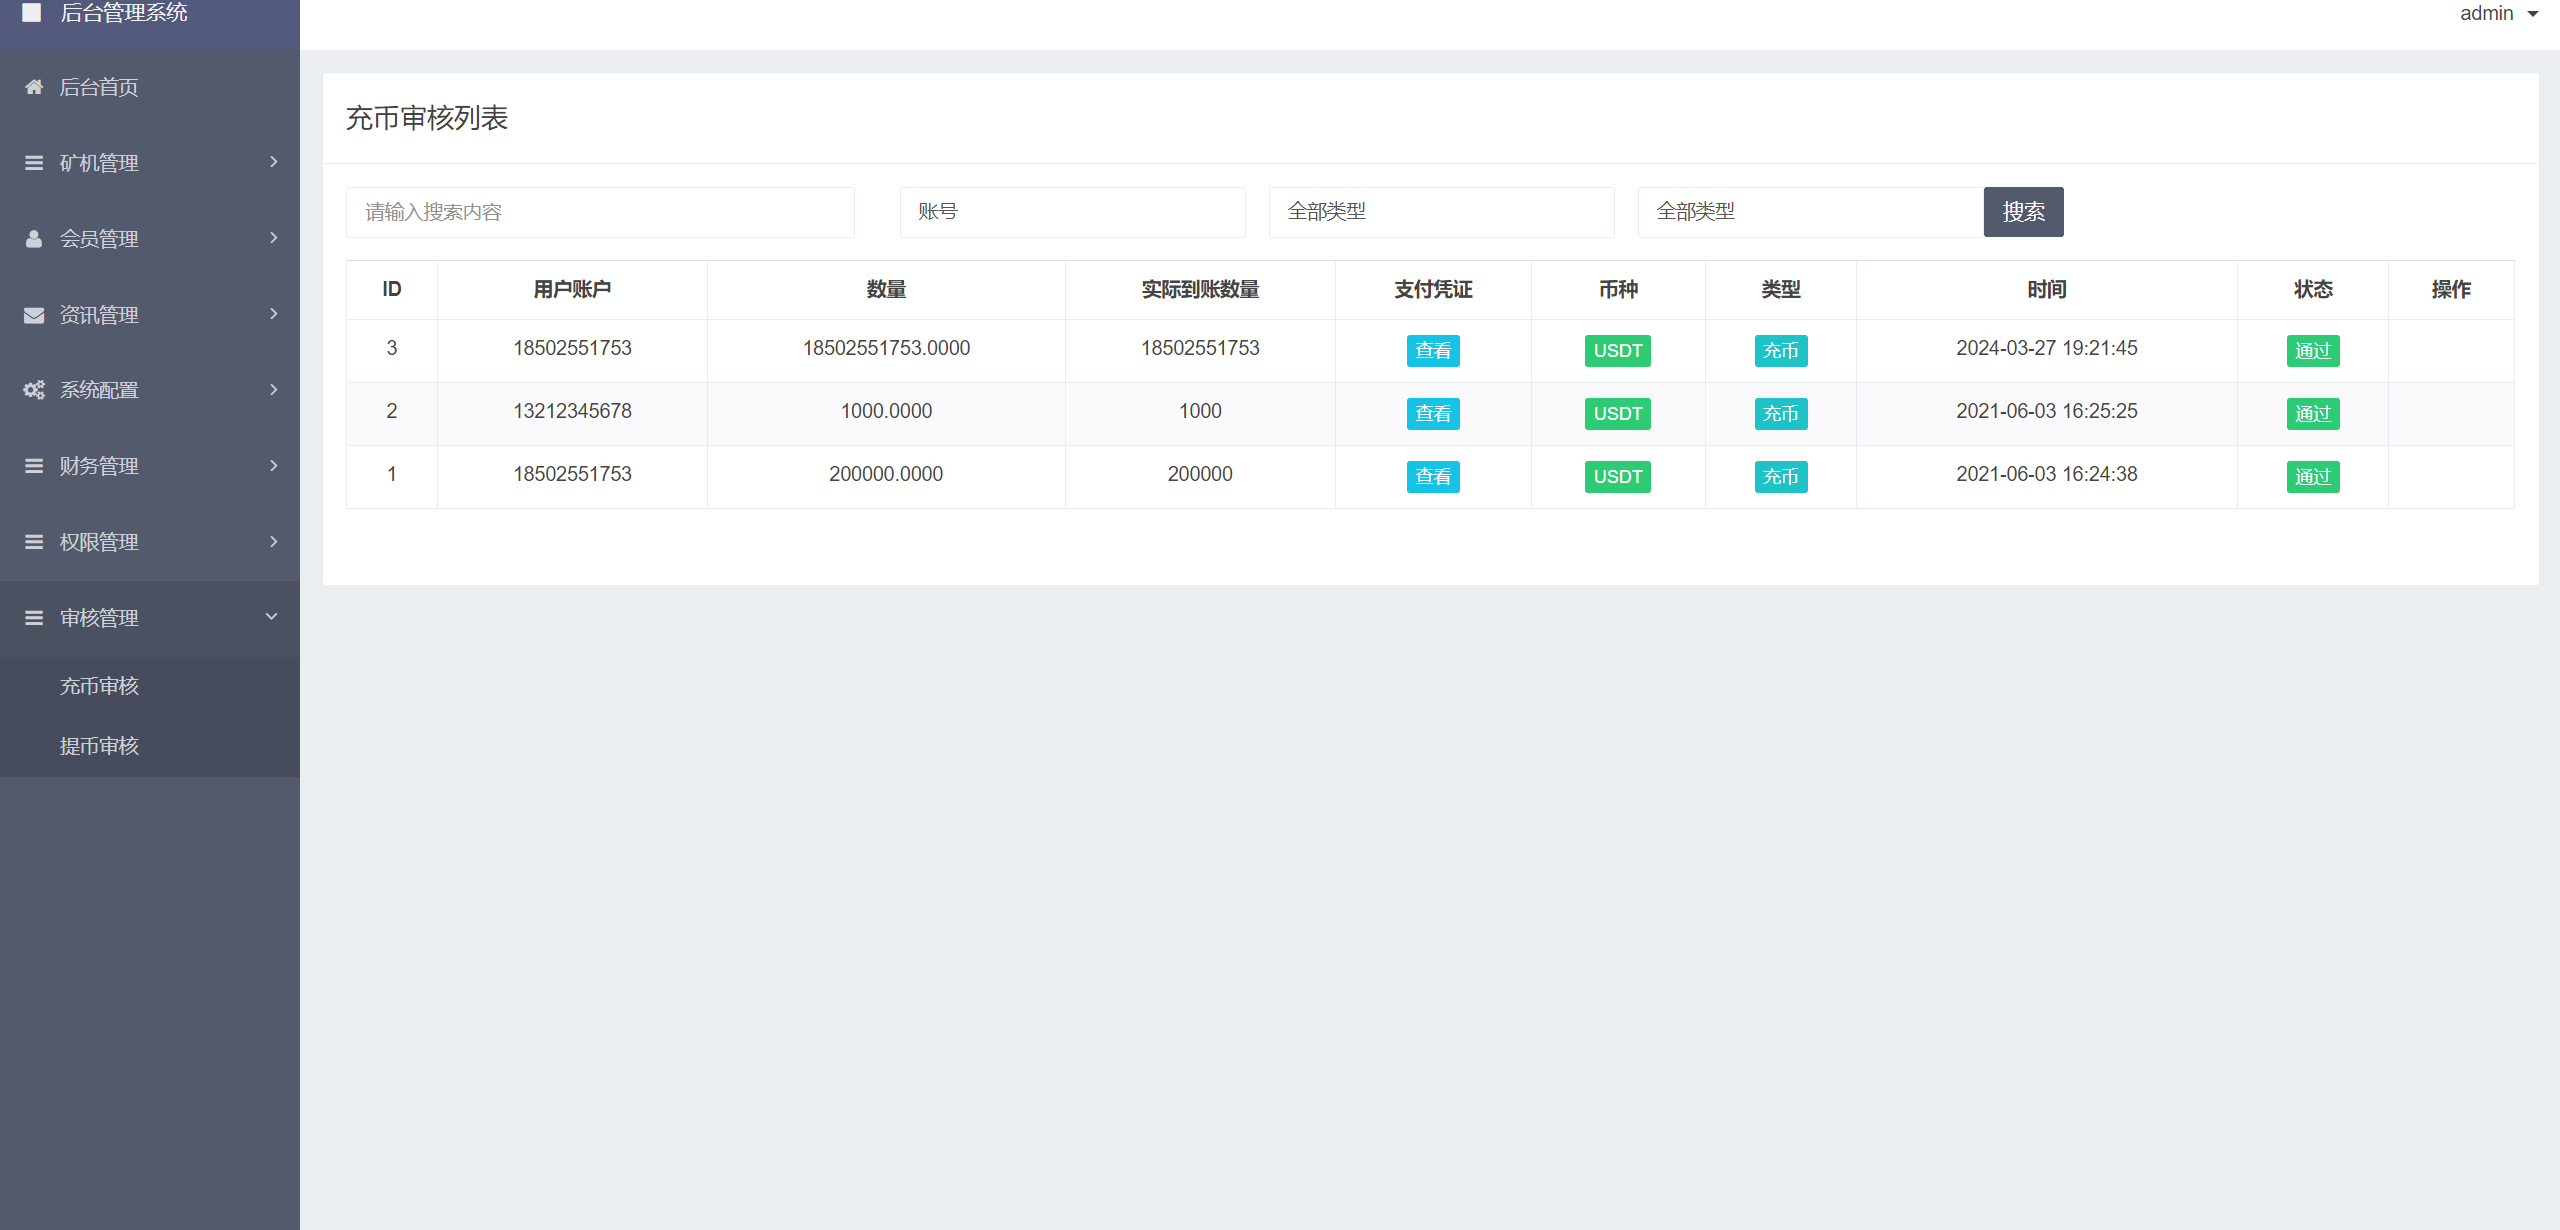Click the list icon beside 财务管理
The height and width of the screenshot is (1230, 2560).
[34, 466]
